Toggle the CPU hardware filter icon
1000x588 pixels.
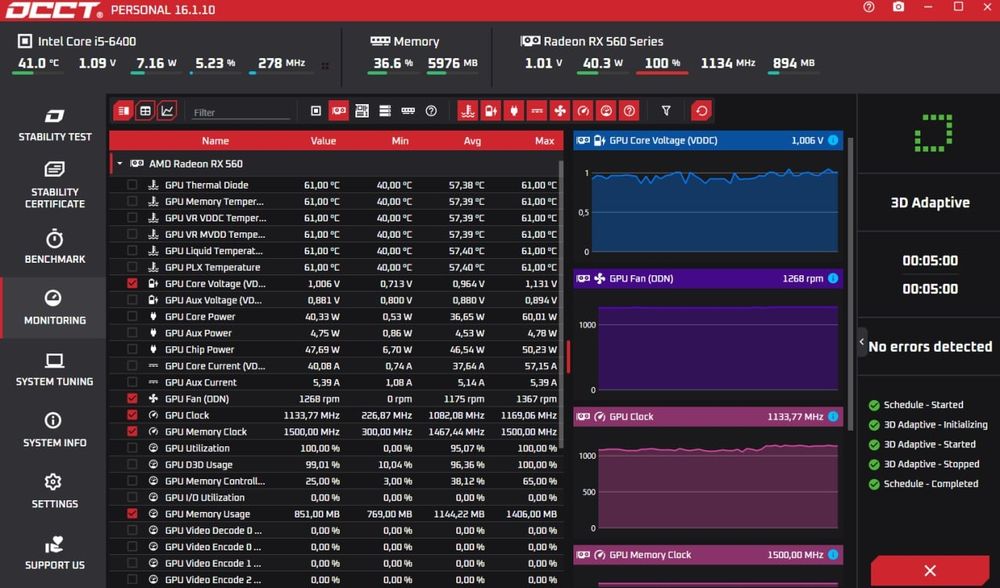tap(316, 111)
